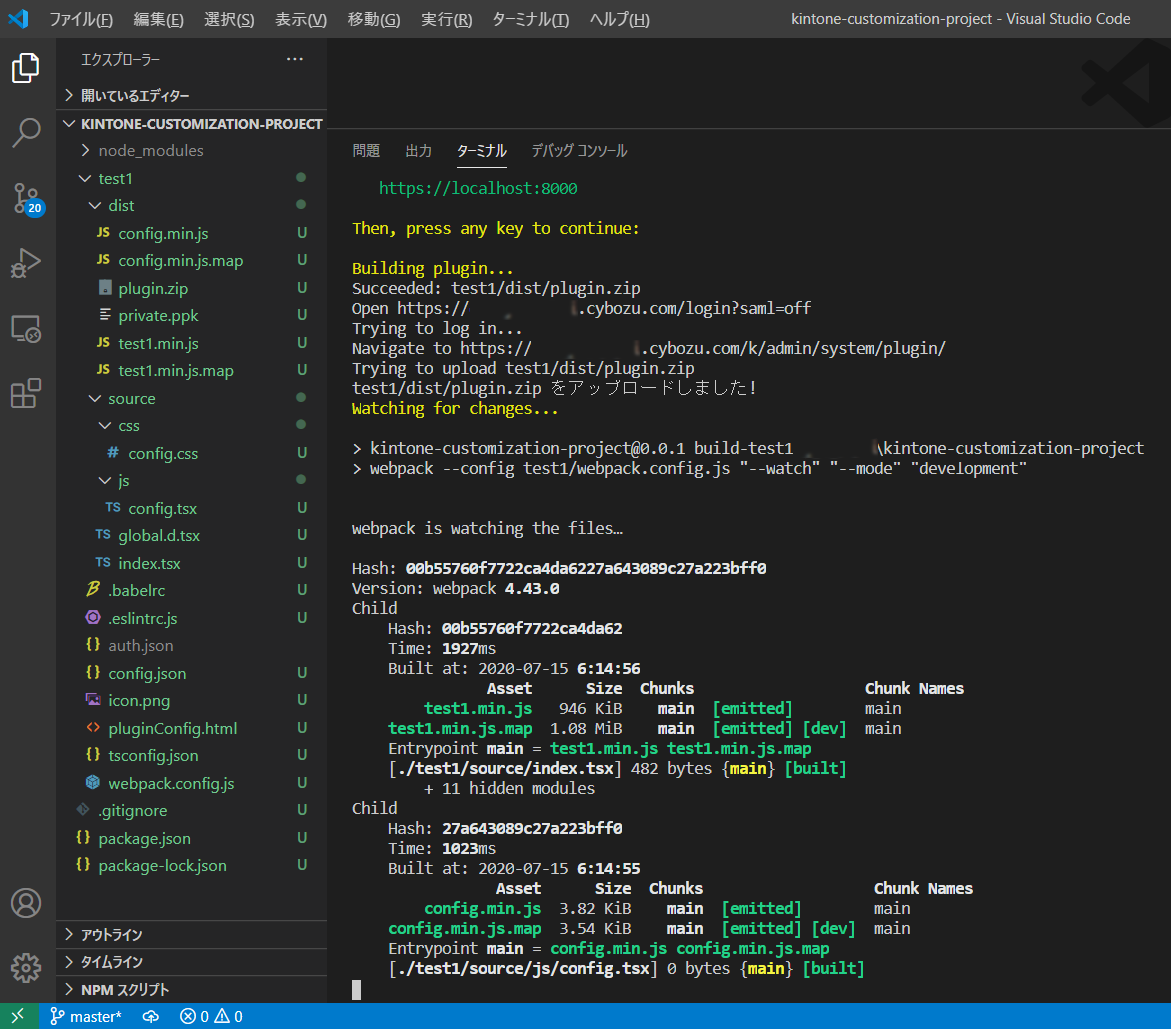The width and height of the screenshot is (1171, 1029).
Task: Expand the node_modules folder
Action: coord(150,151)
